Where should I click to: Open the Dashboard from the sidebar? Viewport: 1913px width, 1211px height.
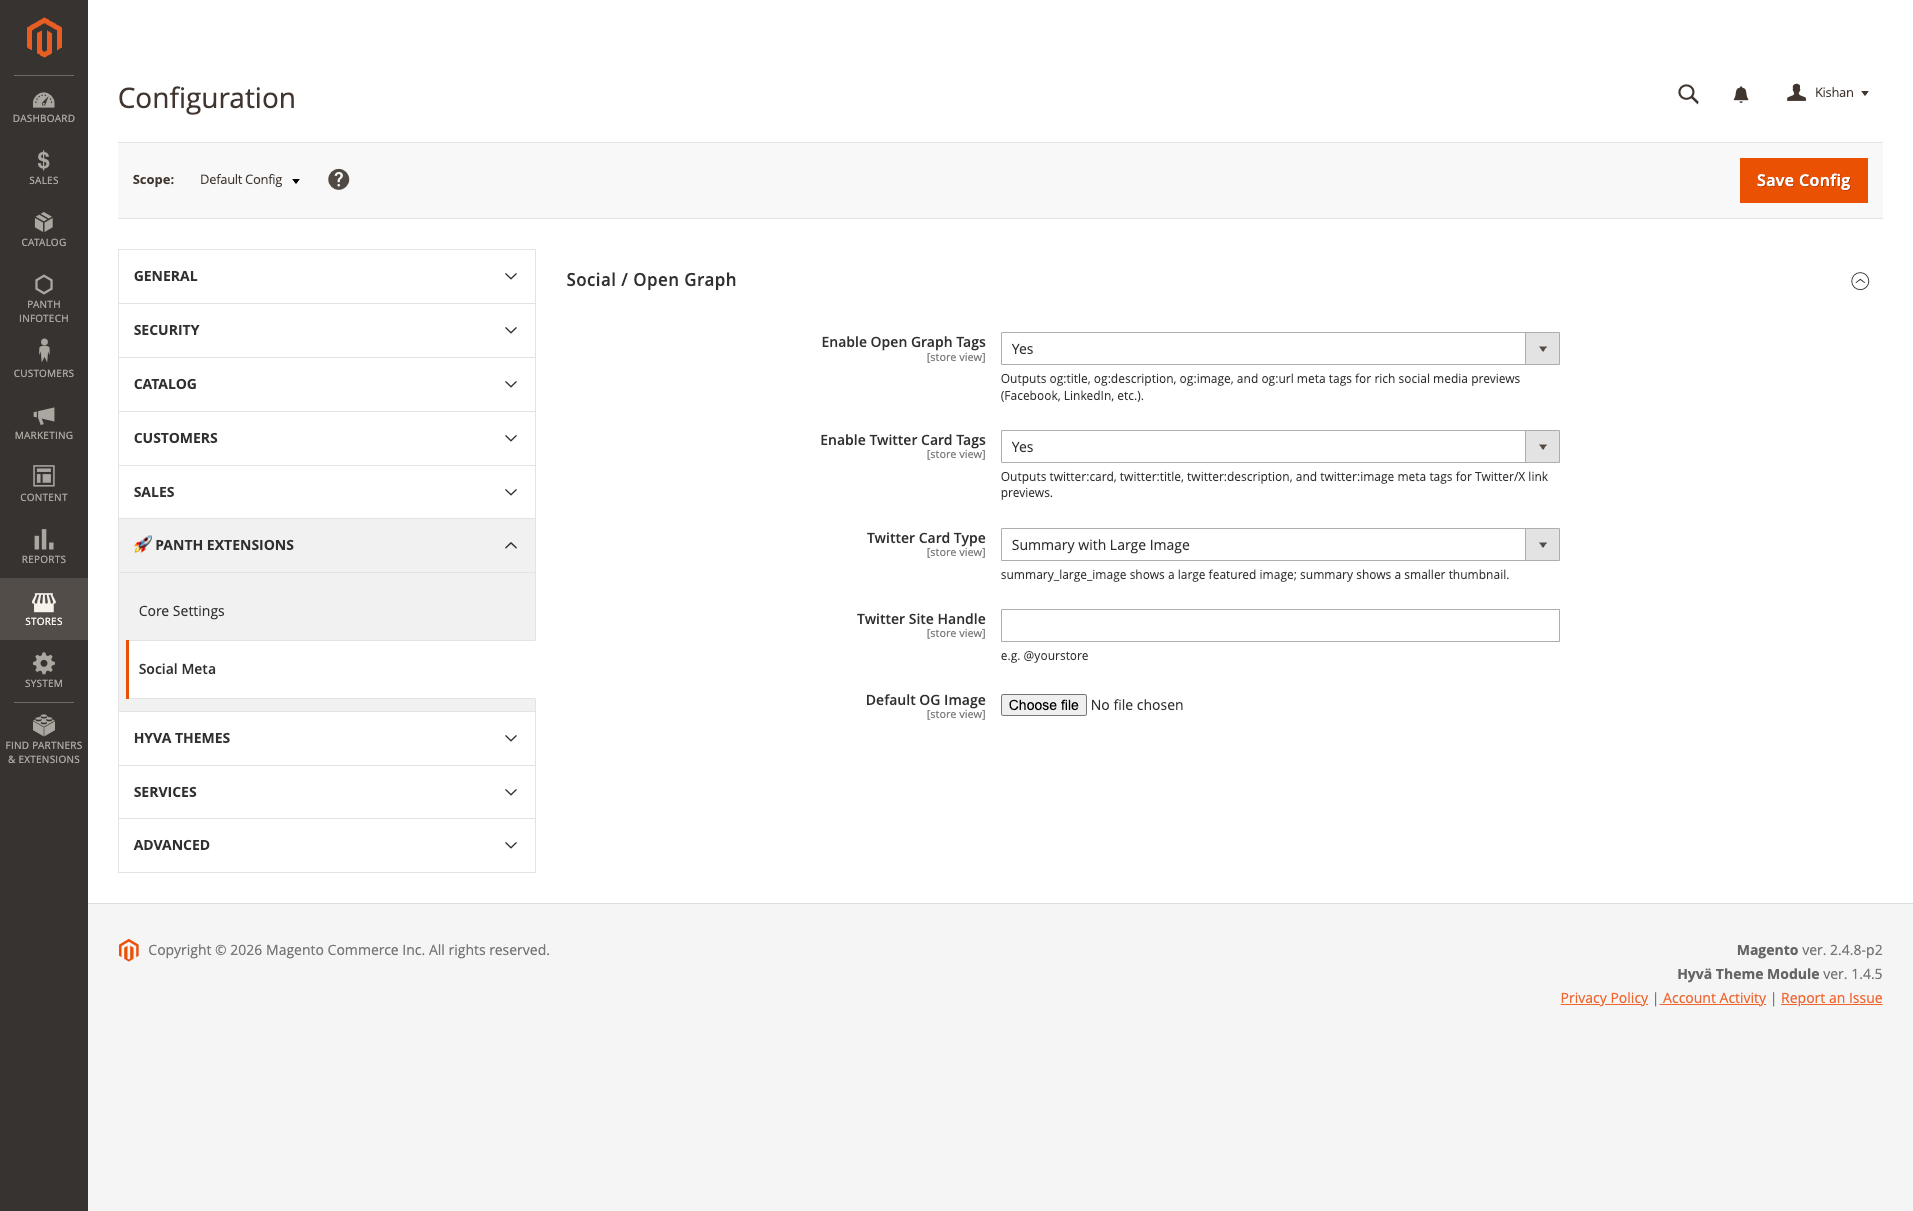(43, 105)
